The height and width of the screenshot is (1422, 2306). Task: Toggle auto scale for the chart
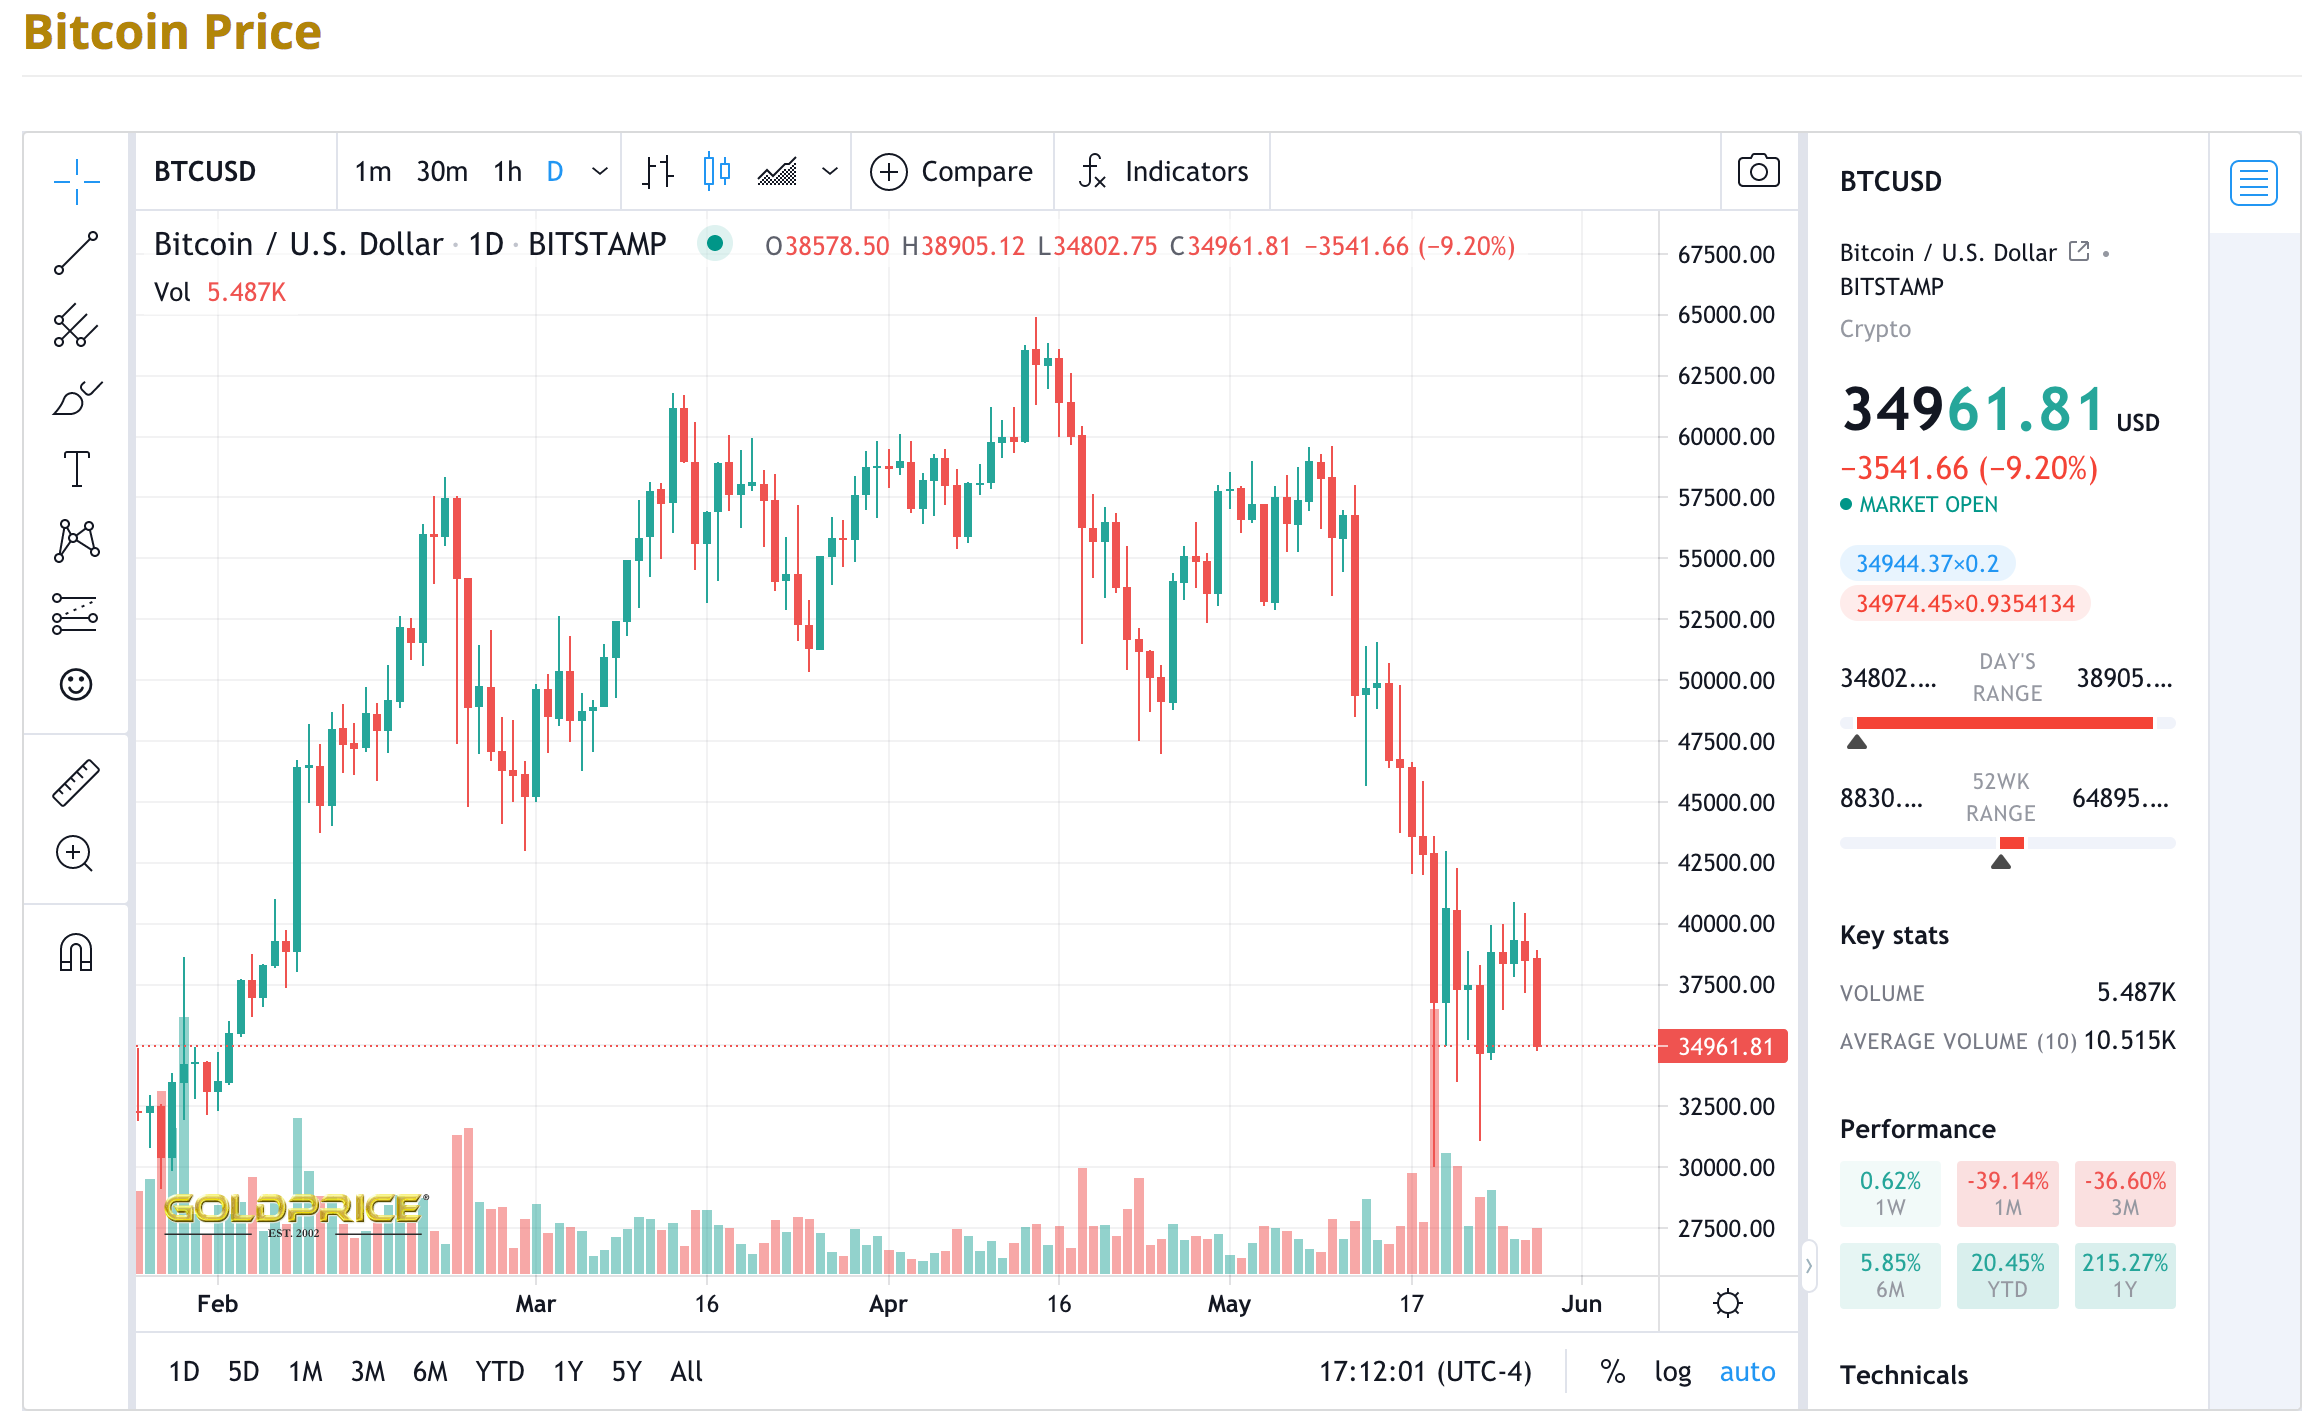pyautogui.click(x=1747, y=1371)
